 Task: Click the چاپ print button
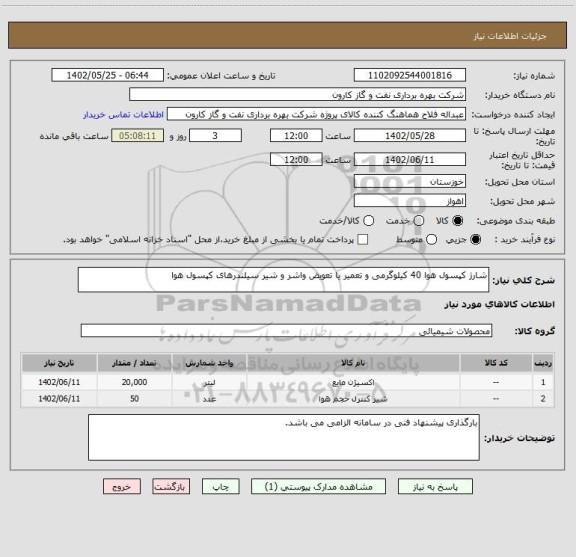click(220, 487)
